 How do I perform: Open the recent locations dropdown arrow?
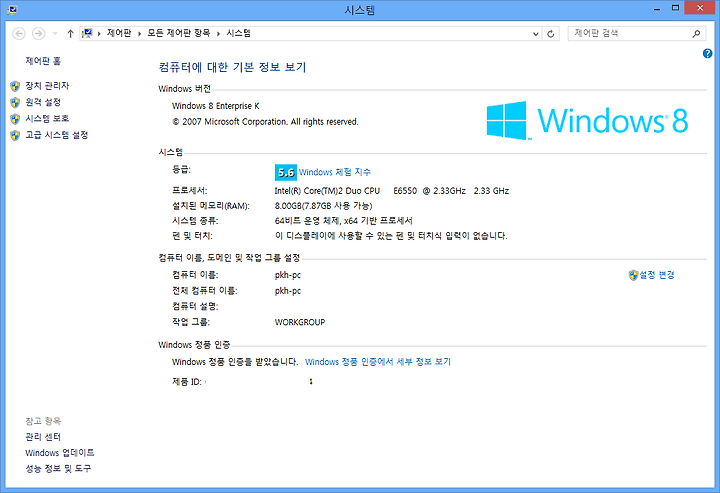coord(55,34)
